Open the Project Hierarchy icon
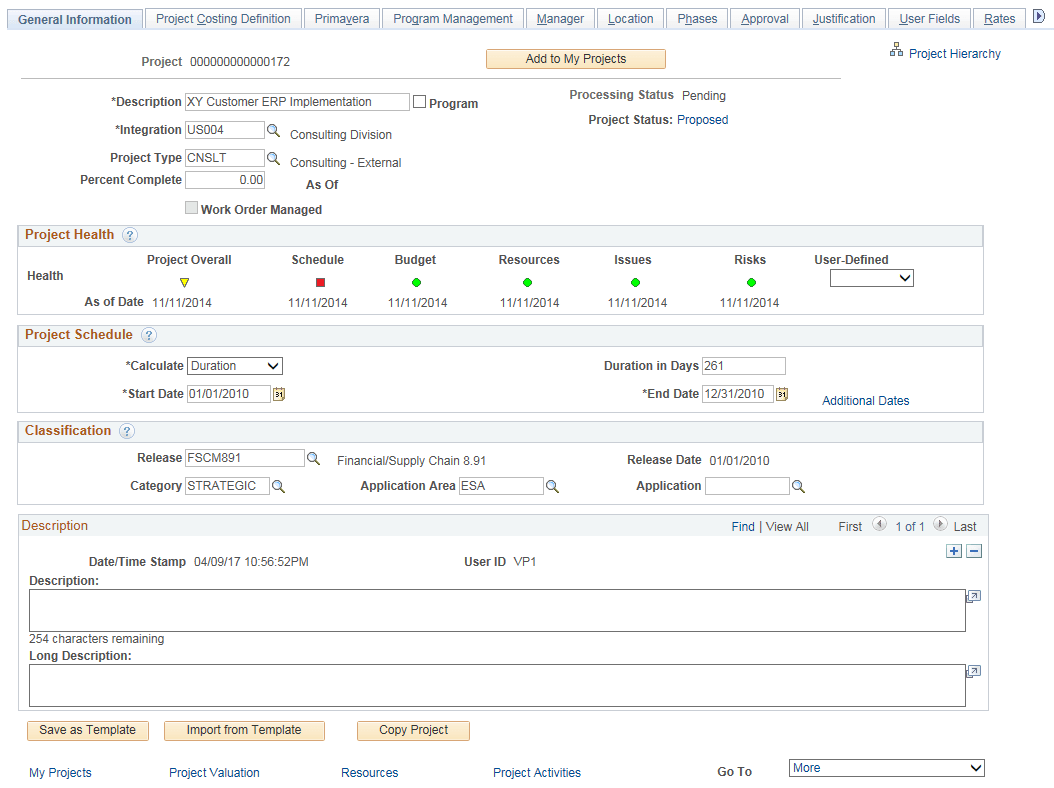Image resolution: width=1054 pixels, height=788 pixels. click(897, 50)
